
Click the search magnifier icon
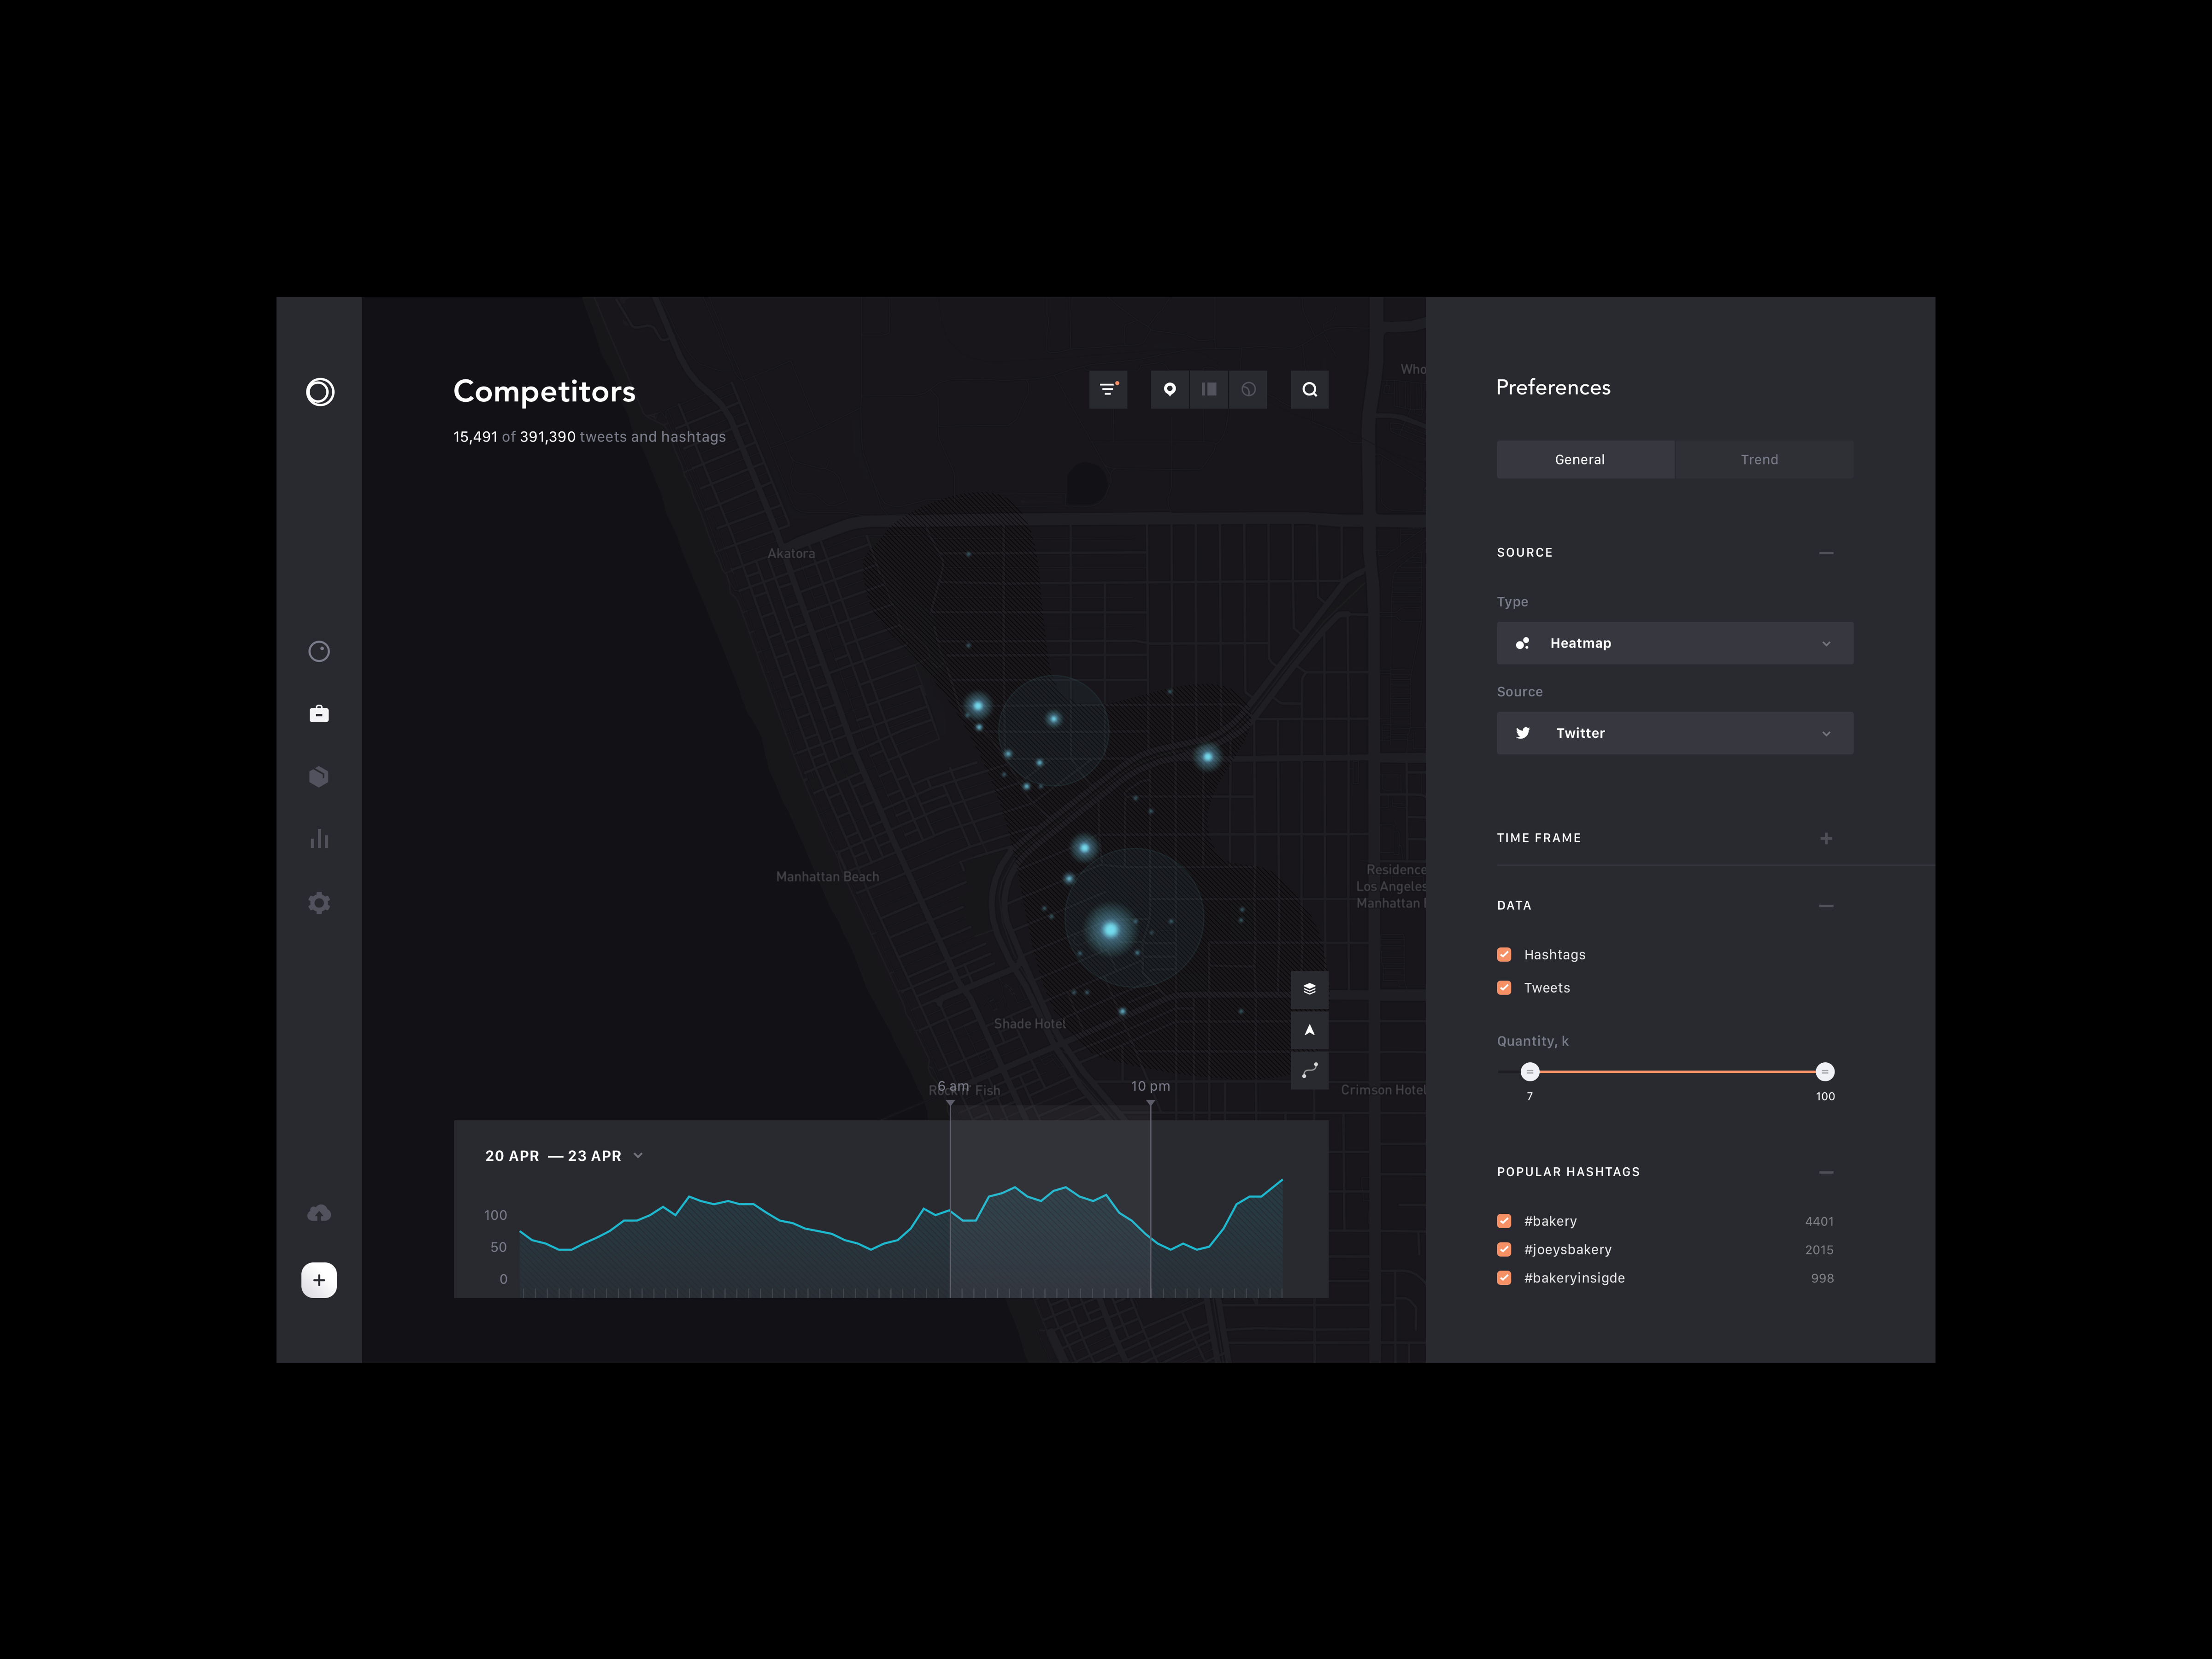tap(1310, 389)
